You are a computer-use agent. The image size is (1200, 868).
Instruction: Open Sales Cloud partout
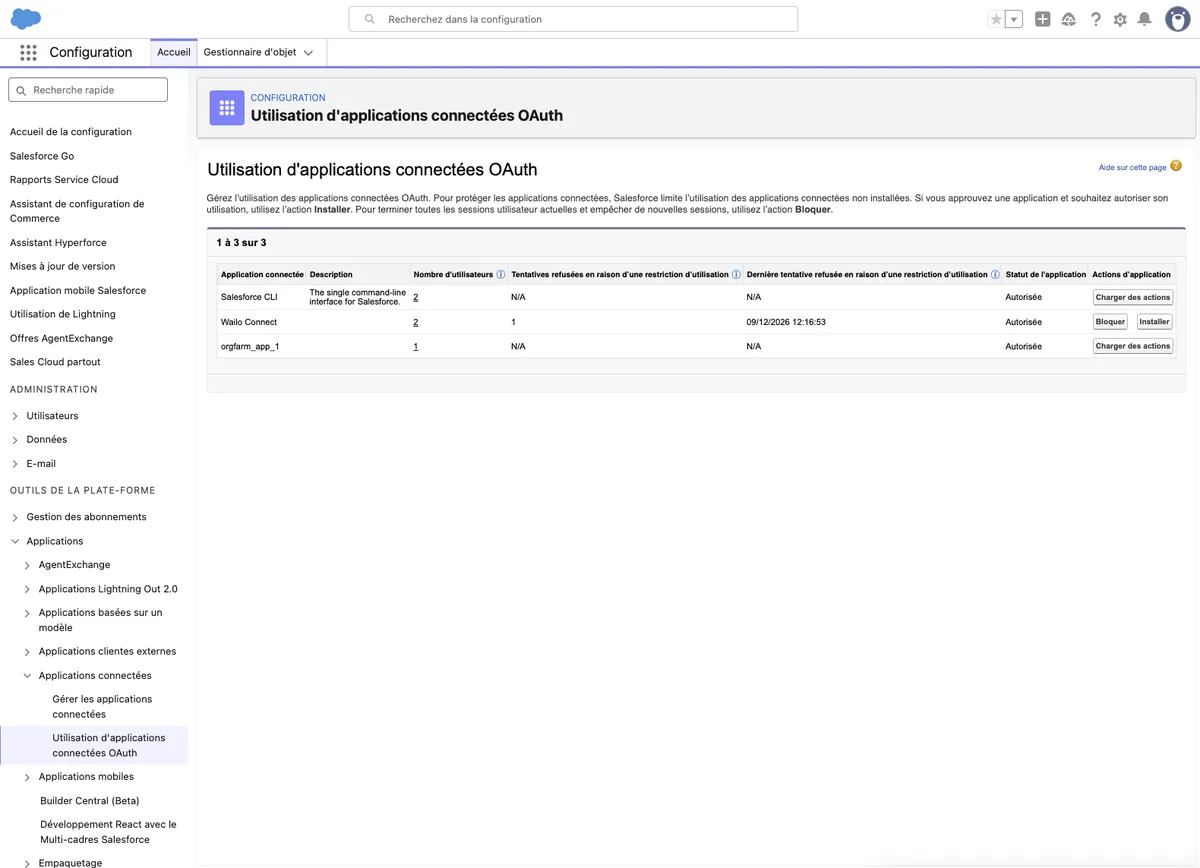coord(55,363)
